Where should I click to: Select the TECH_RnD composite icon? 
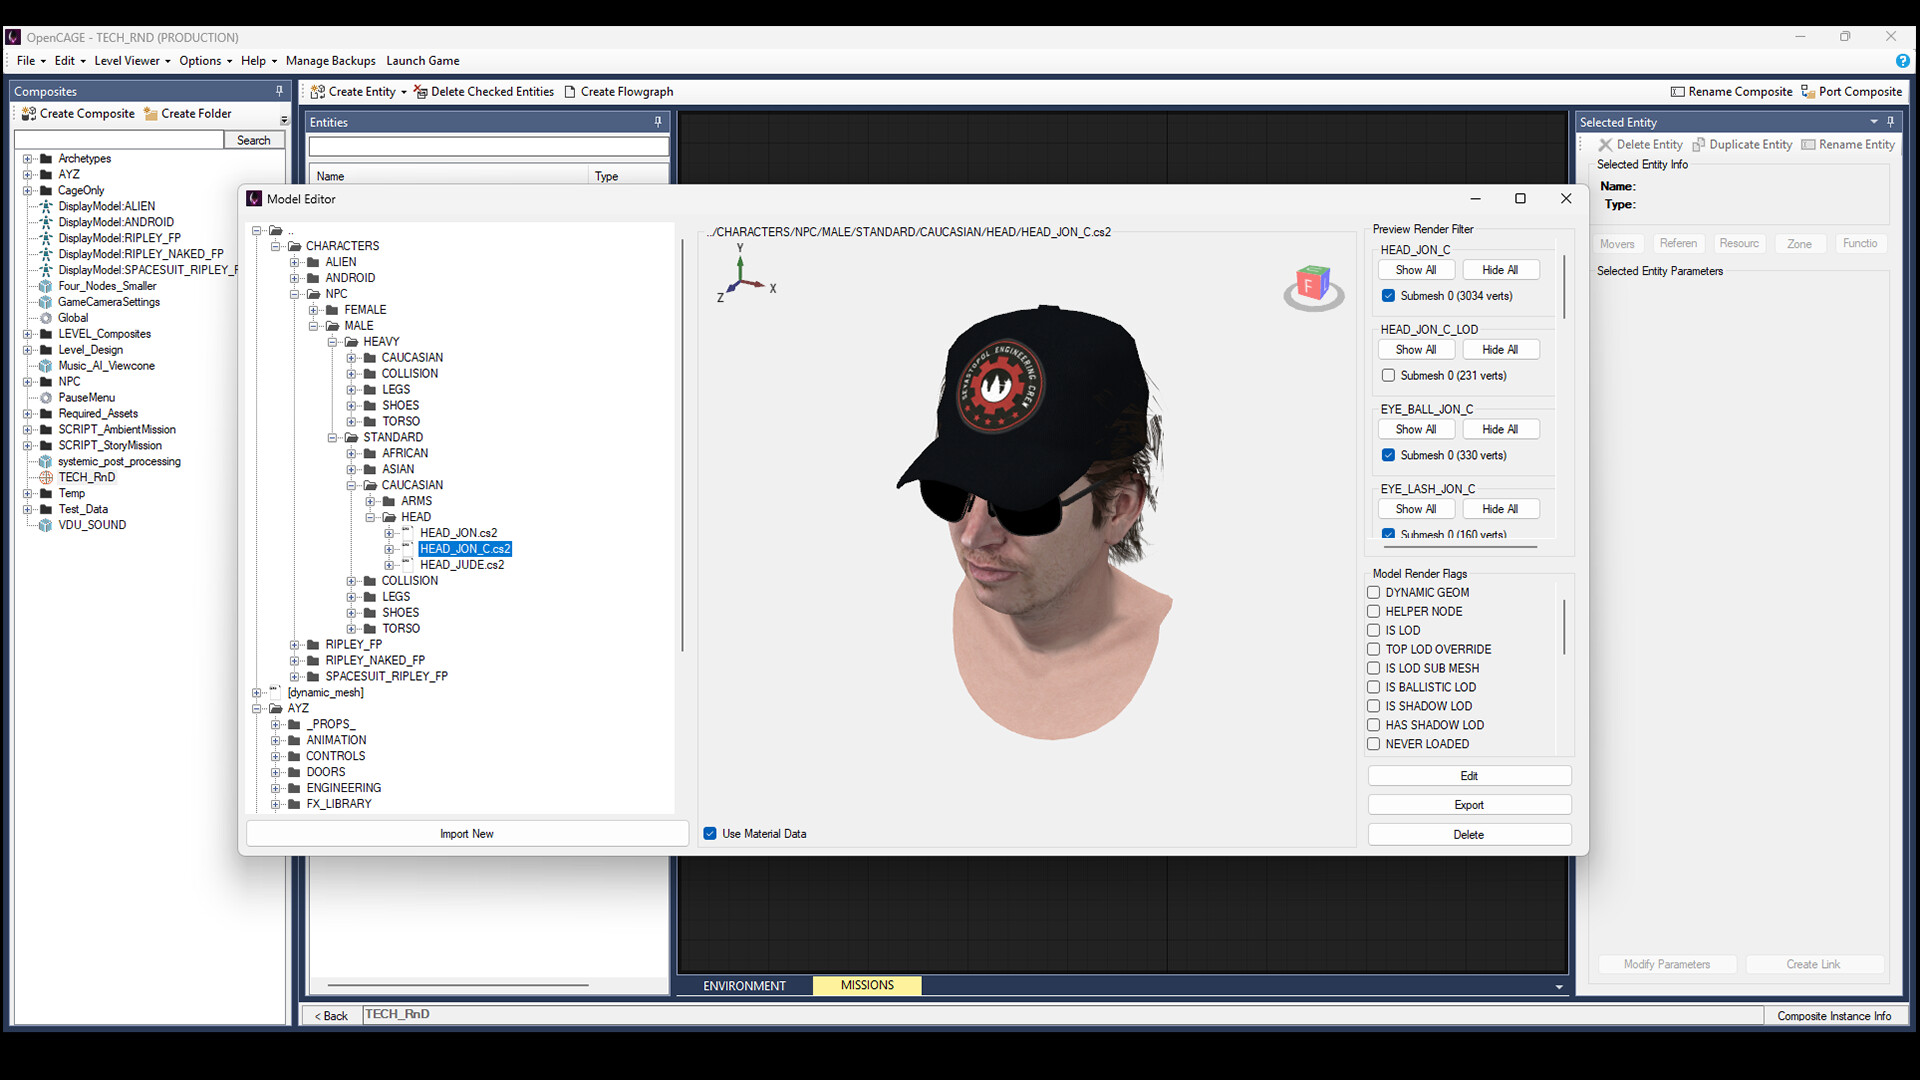click(x=45, y=478)
